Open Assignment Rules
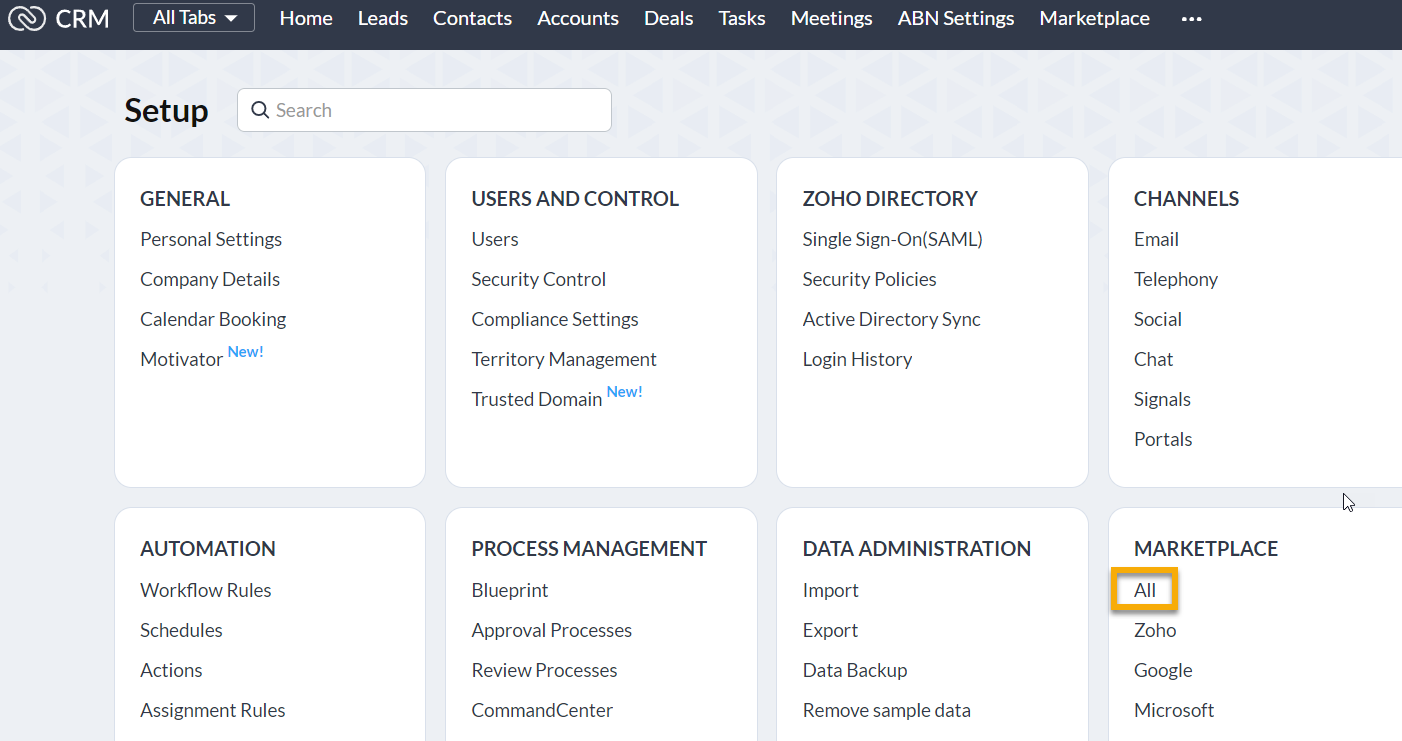Screen dimensions: 1402x741 213,710
